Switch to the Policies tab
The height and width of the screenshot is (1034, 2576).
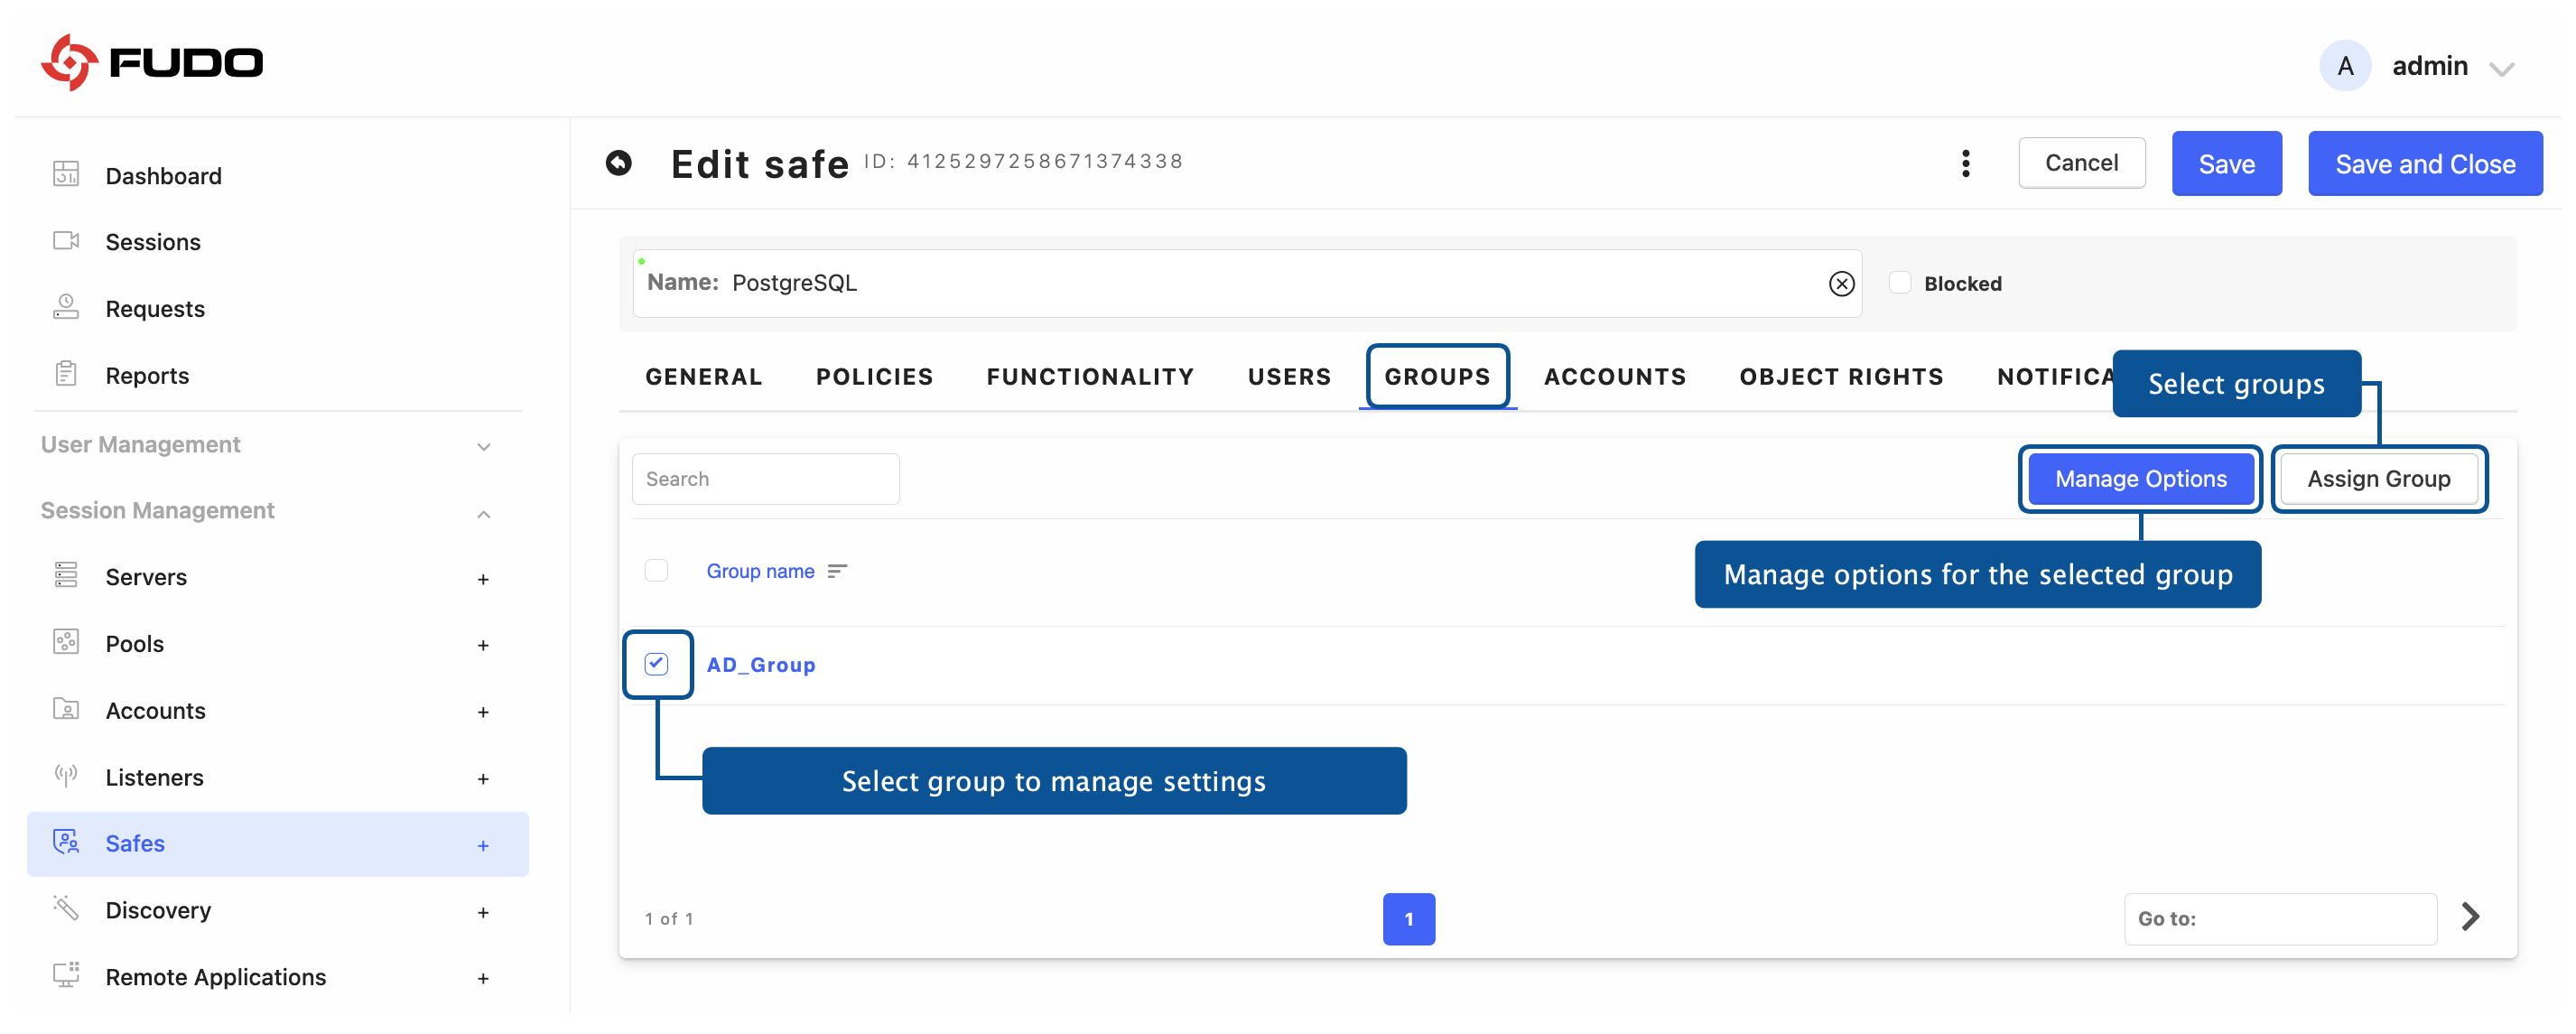pos(874,377)
